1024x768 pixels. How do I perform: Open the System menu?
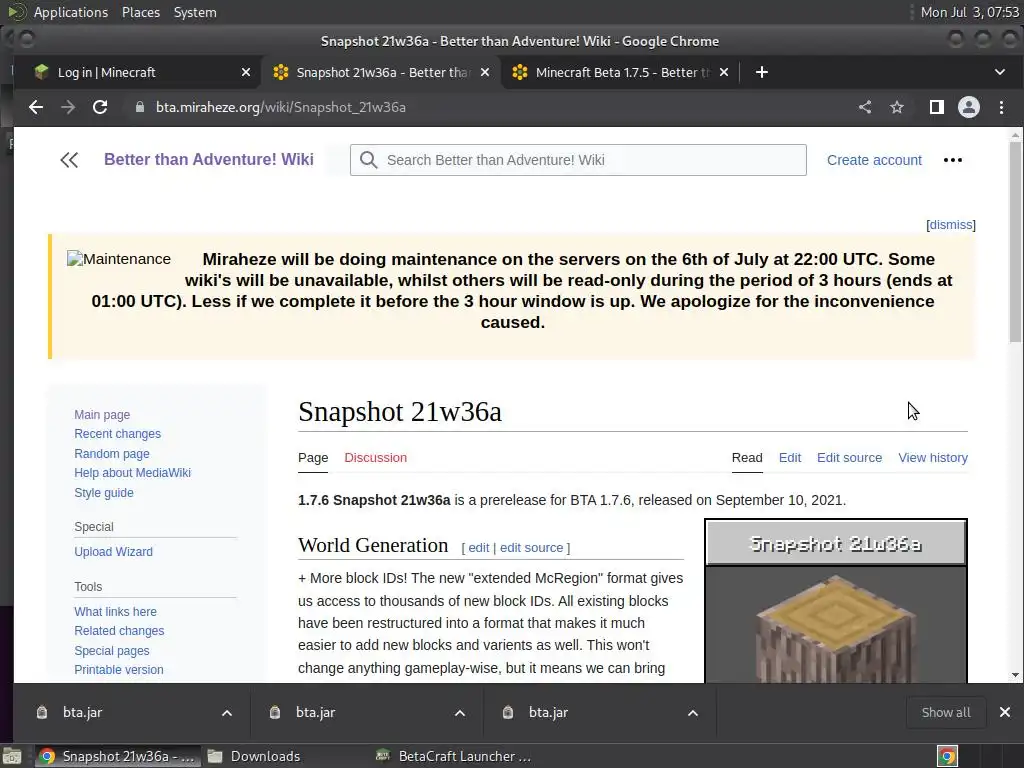pyautogui.click(x=195, y=12)
